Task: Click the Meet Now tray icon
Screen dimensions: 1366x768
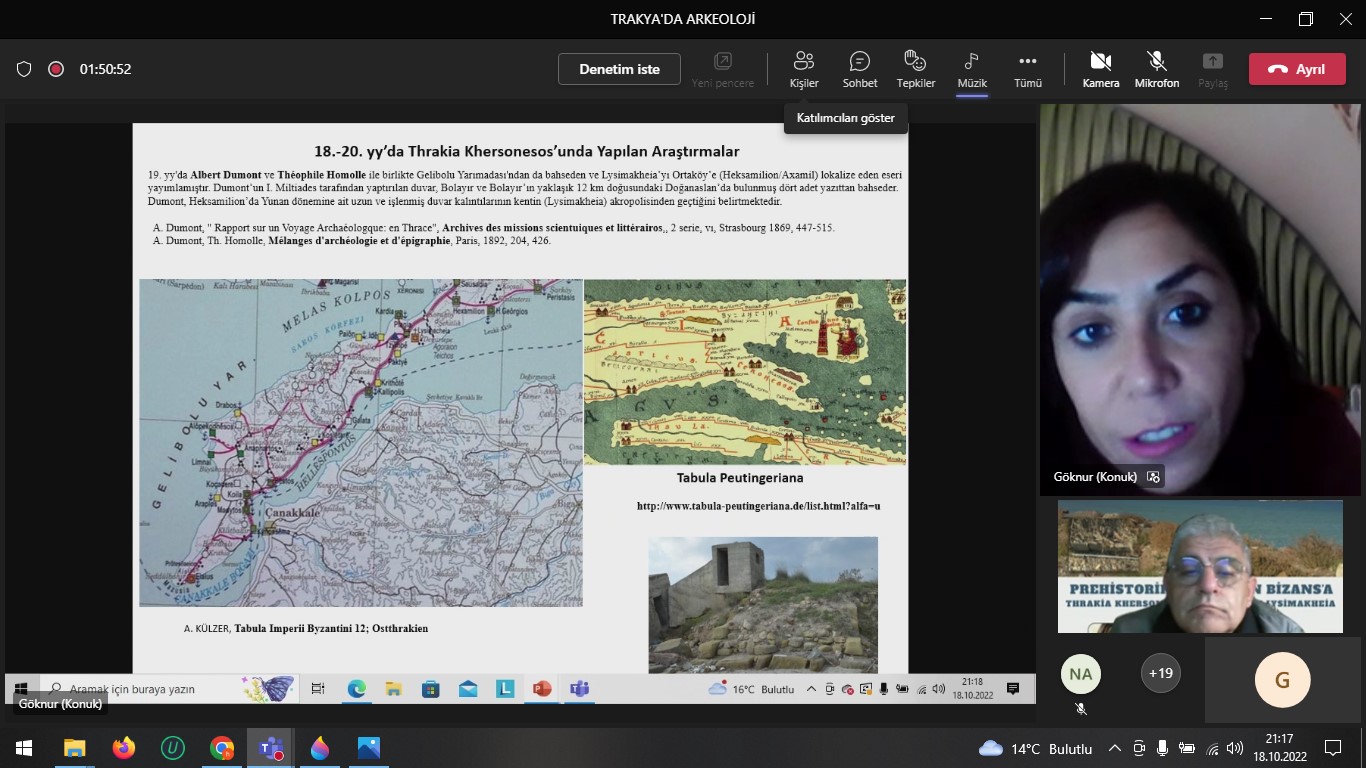Action: [x=1139, y=748]
